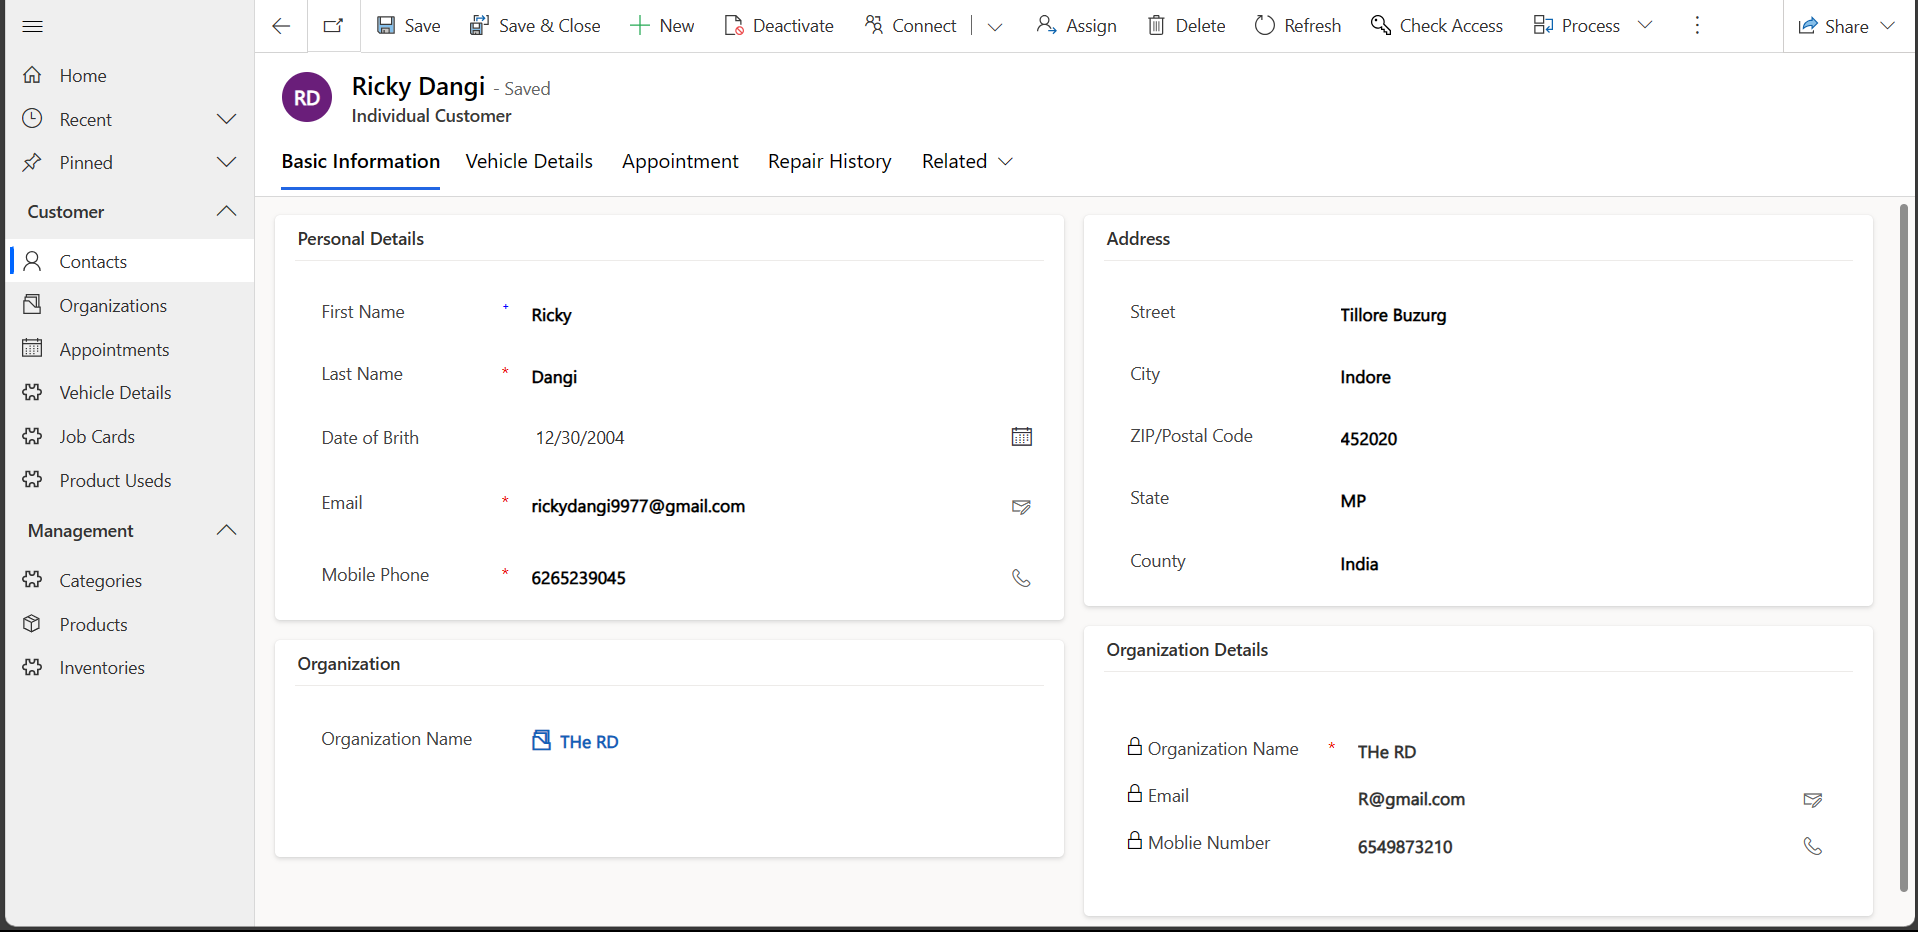Viewport: 1918px width, 932px height.
Task: Expand the Recent list in sidebar
Action: (x=227, y=119)
